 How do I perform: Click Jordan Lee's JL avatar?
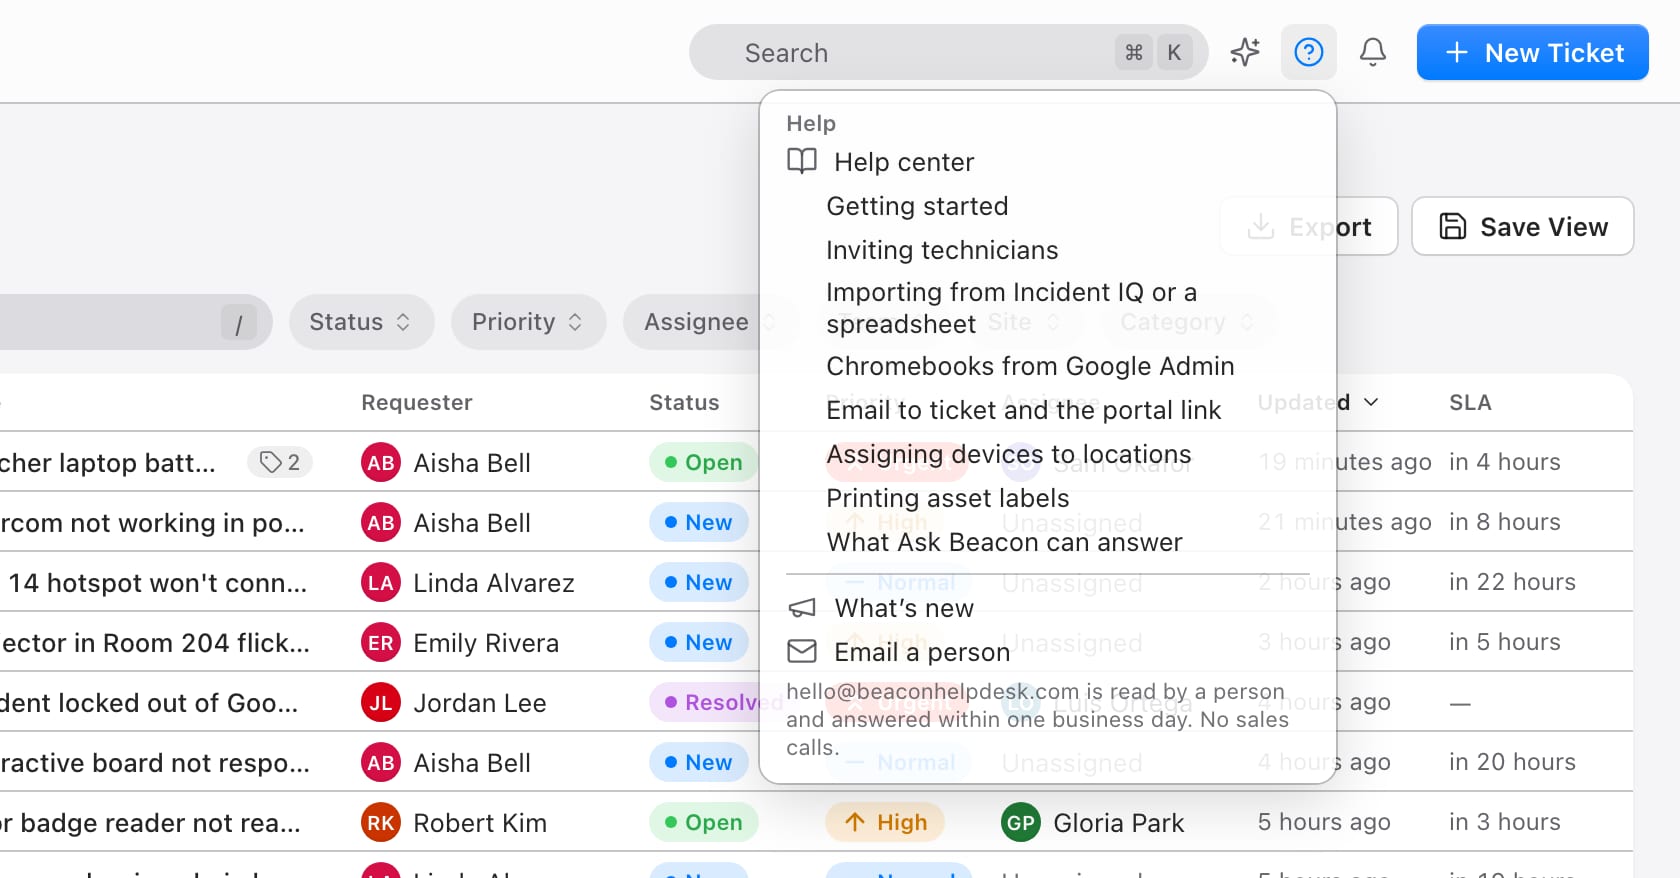pos(381,703)
